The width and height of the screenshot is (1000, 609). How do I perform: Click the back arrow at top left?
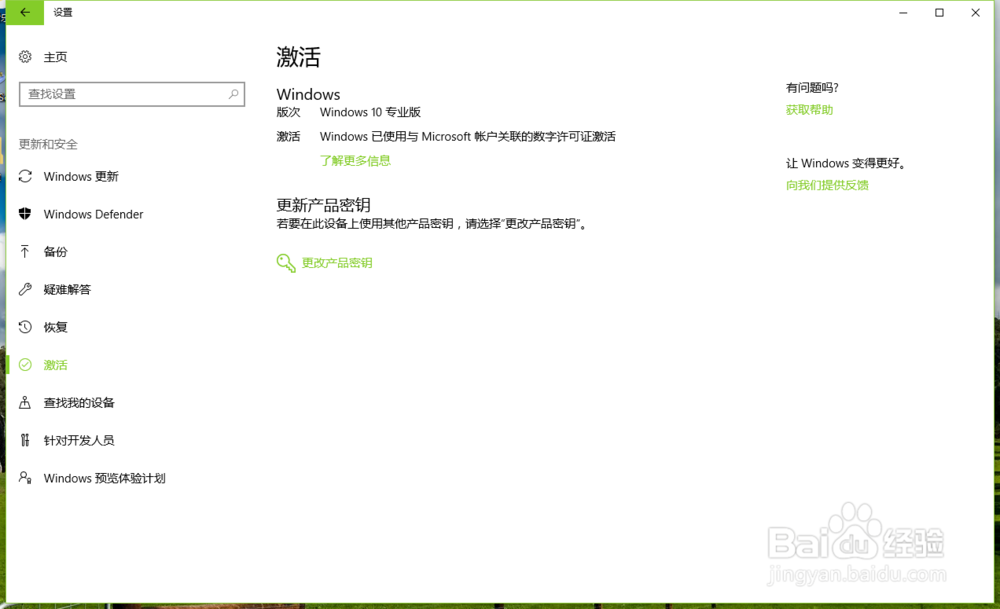(22, 12)
